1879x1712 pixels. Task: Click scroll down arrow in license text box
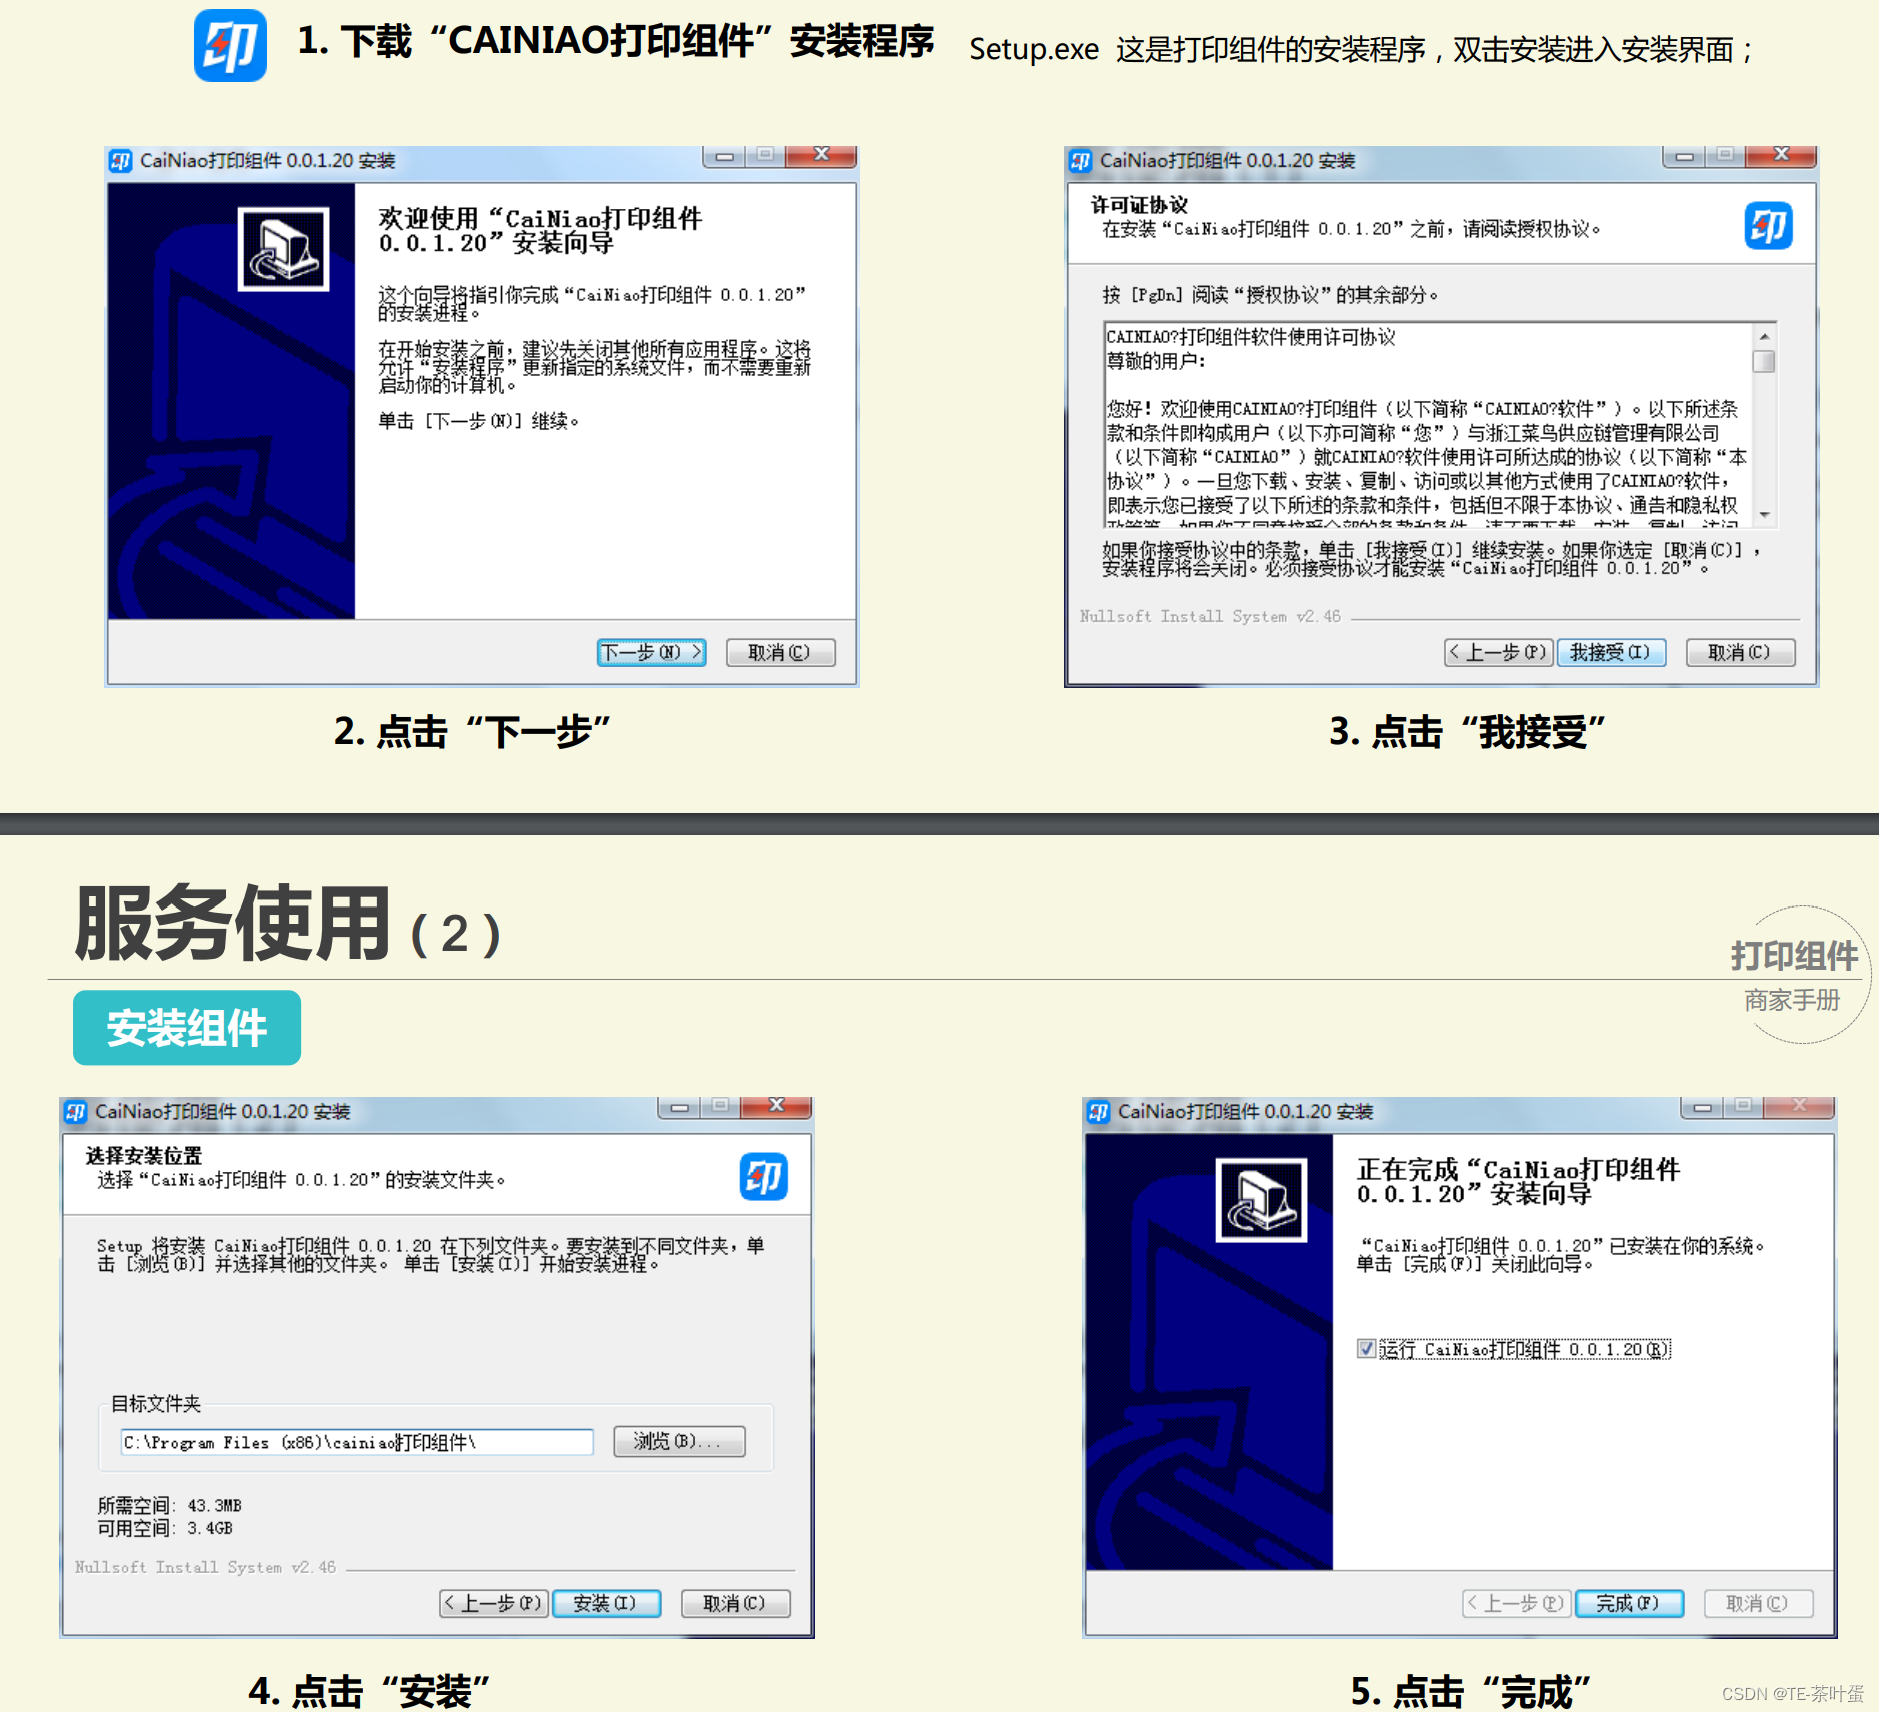coord(1764,514)
